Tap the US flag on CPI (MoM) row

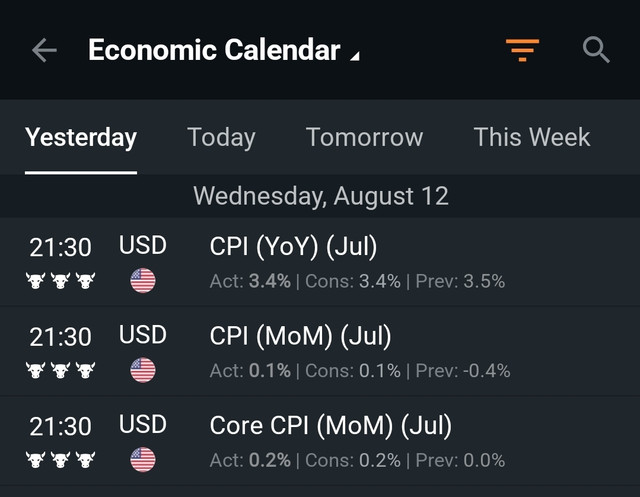pos(143,370)
